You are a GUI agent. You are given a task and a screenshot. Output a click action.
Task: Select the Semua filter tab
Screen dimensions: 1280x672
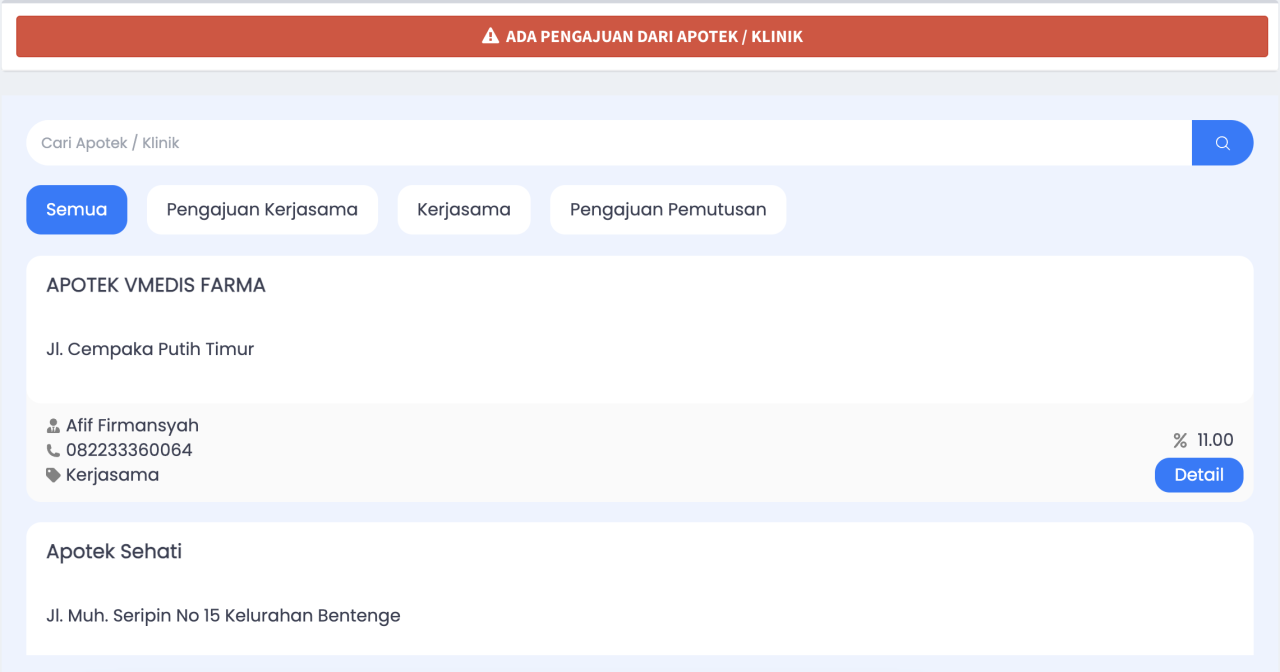coord(77,210)
